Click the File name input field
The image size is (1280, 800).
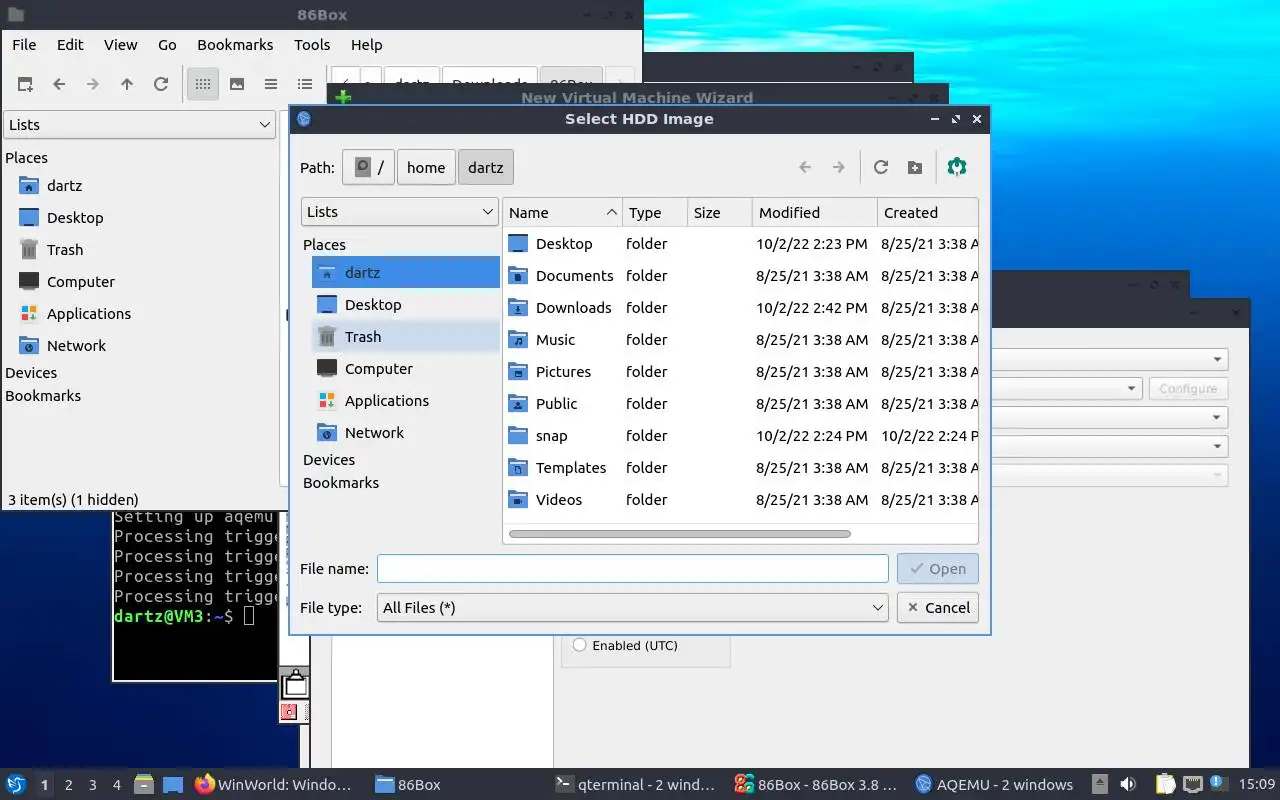coord(633,568)
